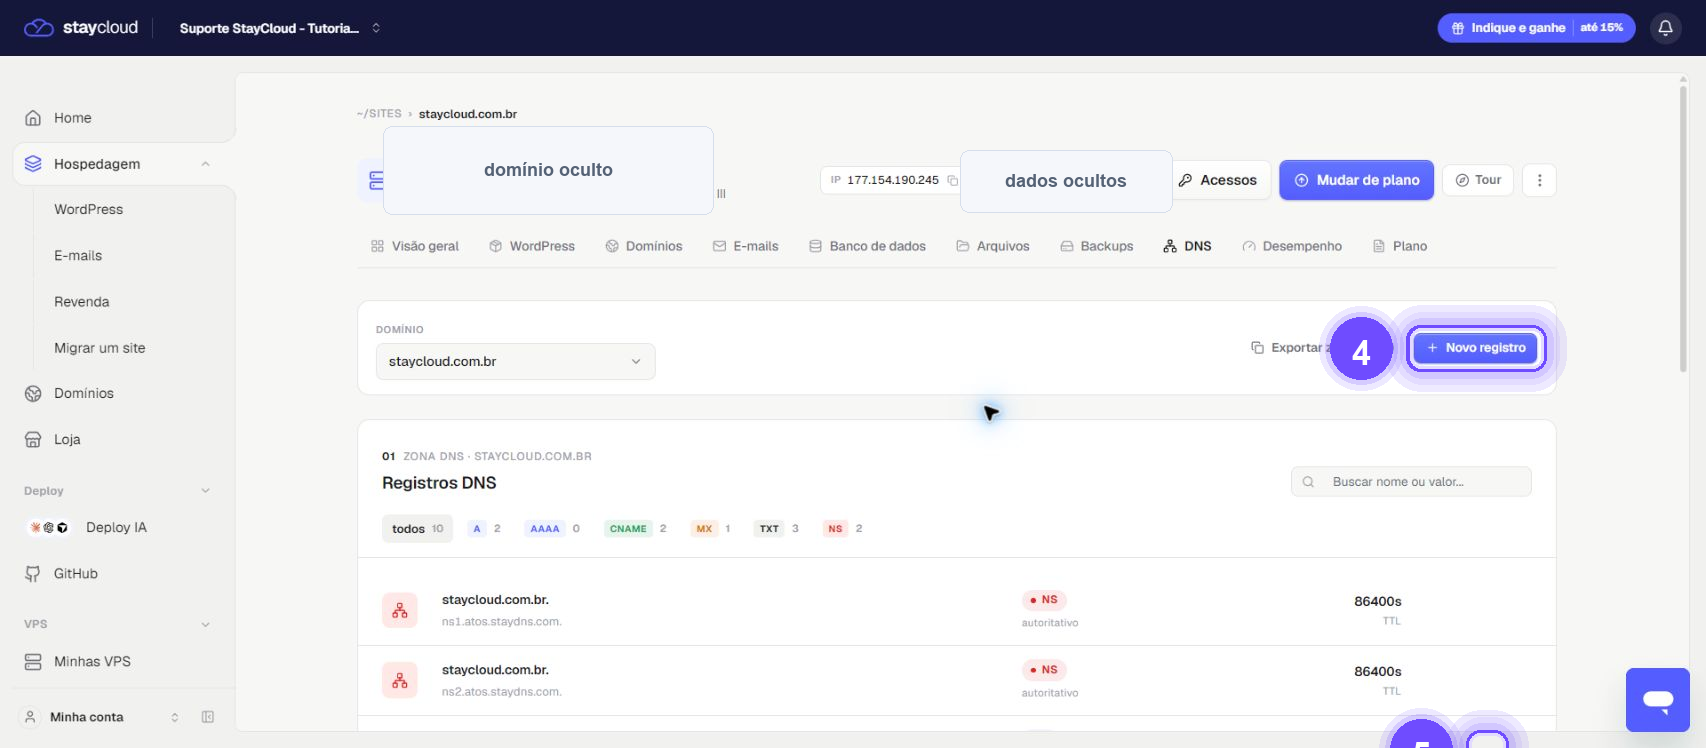
Task: Open the Domínio dropdown staycloud.com.br
Action: (x=516, y=362)
